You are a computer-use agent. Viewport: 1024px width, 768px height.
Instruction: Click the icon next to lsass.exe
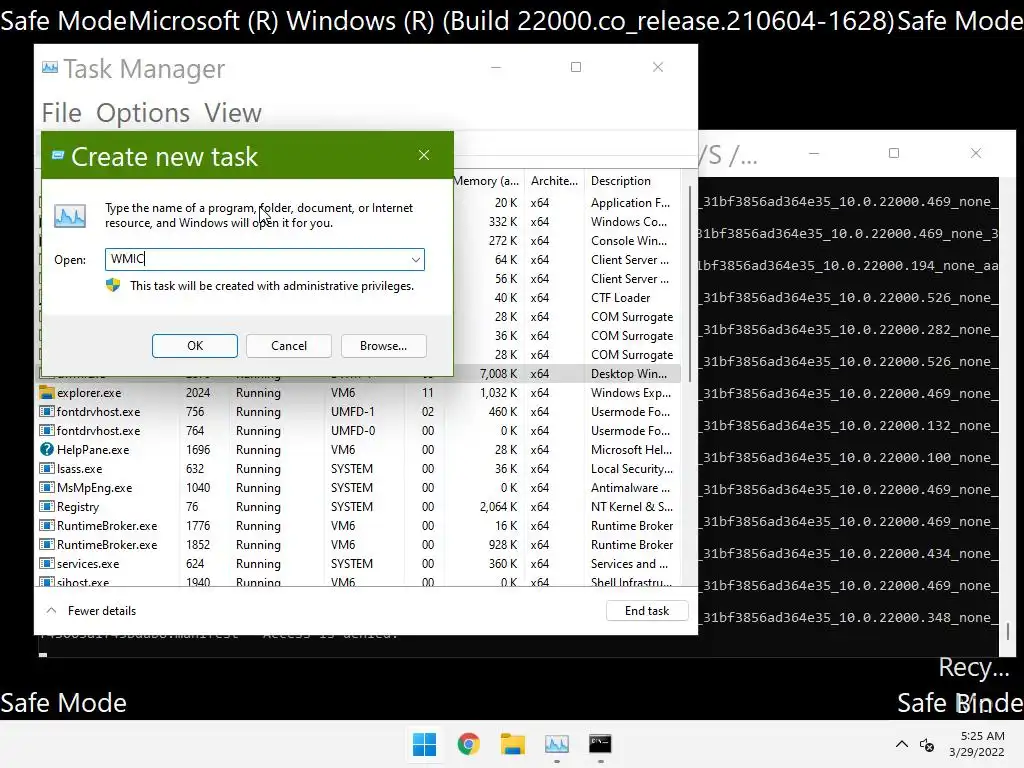tap(46, 468)
